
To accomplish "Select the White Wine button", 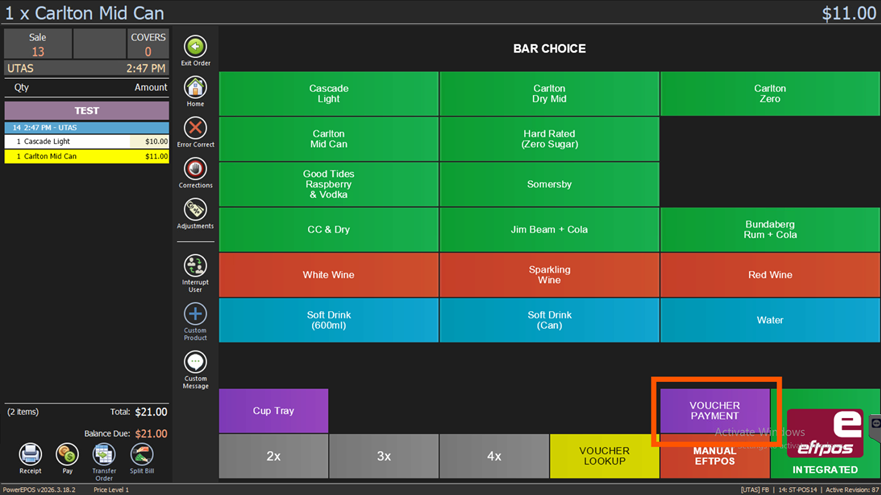I will click(x=329, y=275).
